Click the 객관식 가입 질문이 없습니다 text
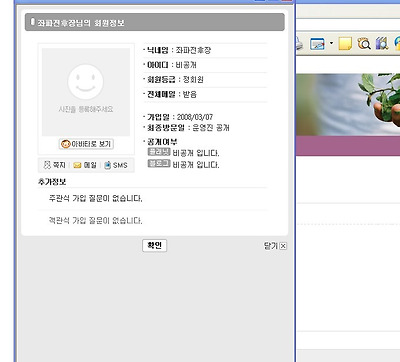This screenshot has height=362, width=400. coord(96,221)
